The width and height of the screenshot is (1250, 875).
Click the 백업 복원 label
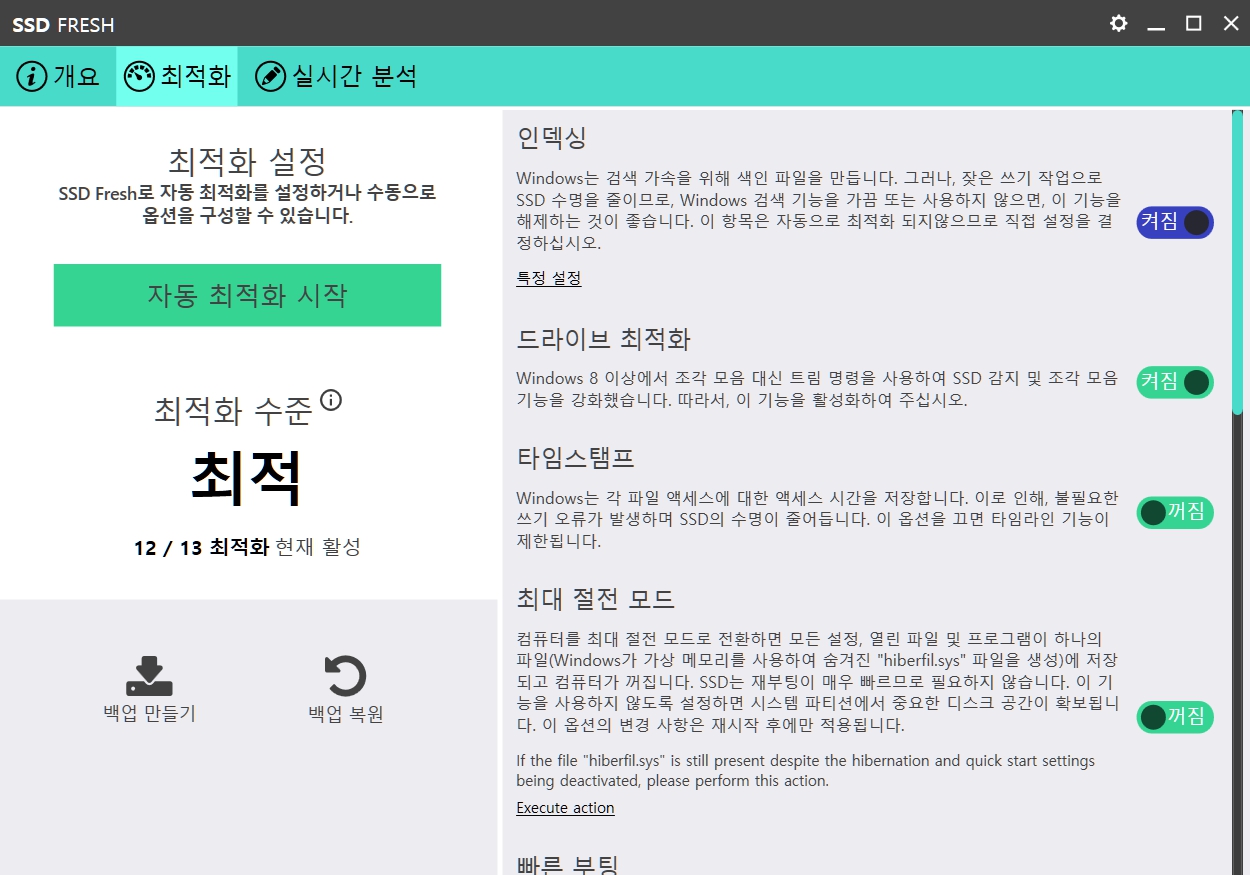pyautogui.click(x=346, y=714)
